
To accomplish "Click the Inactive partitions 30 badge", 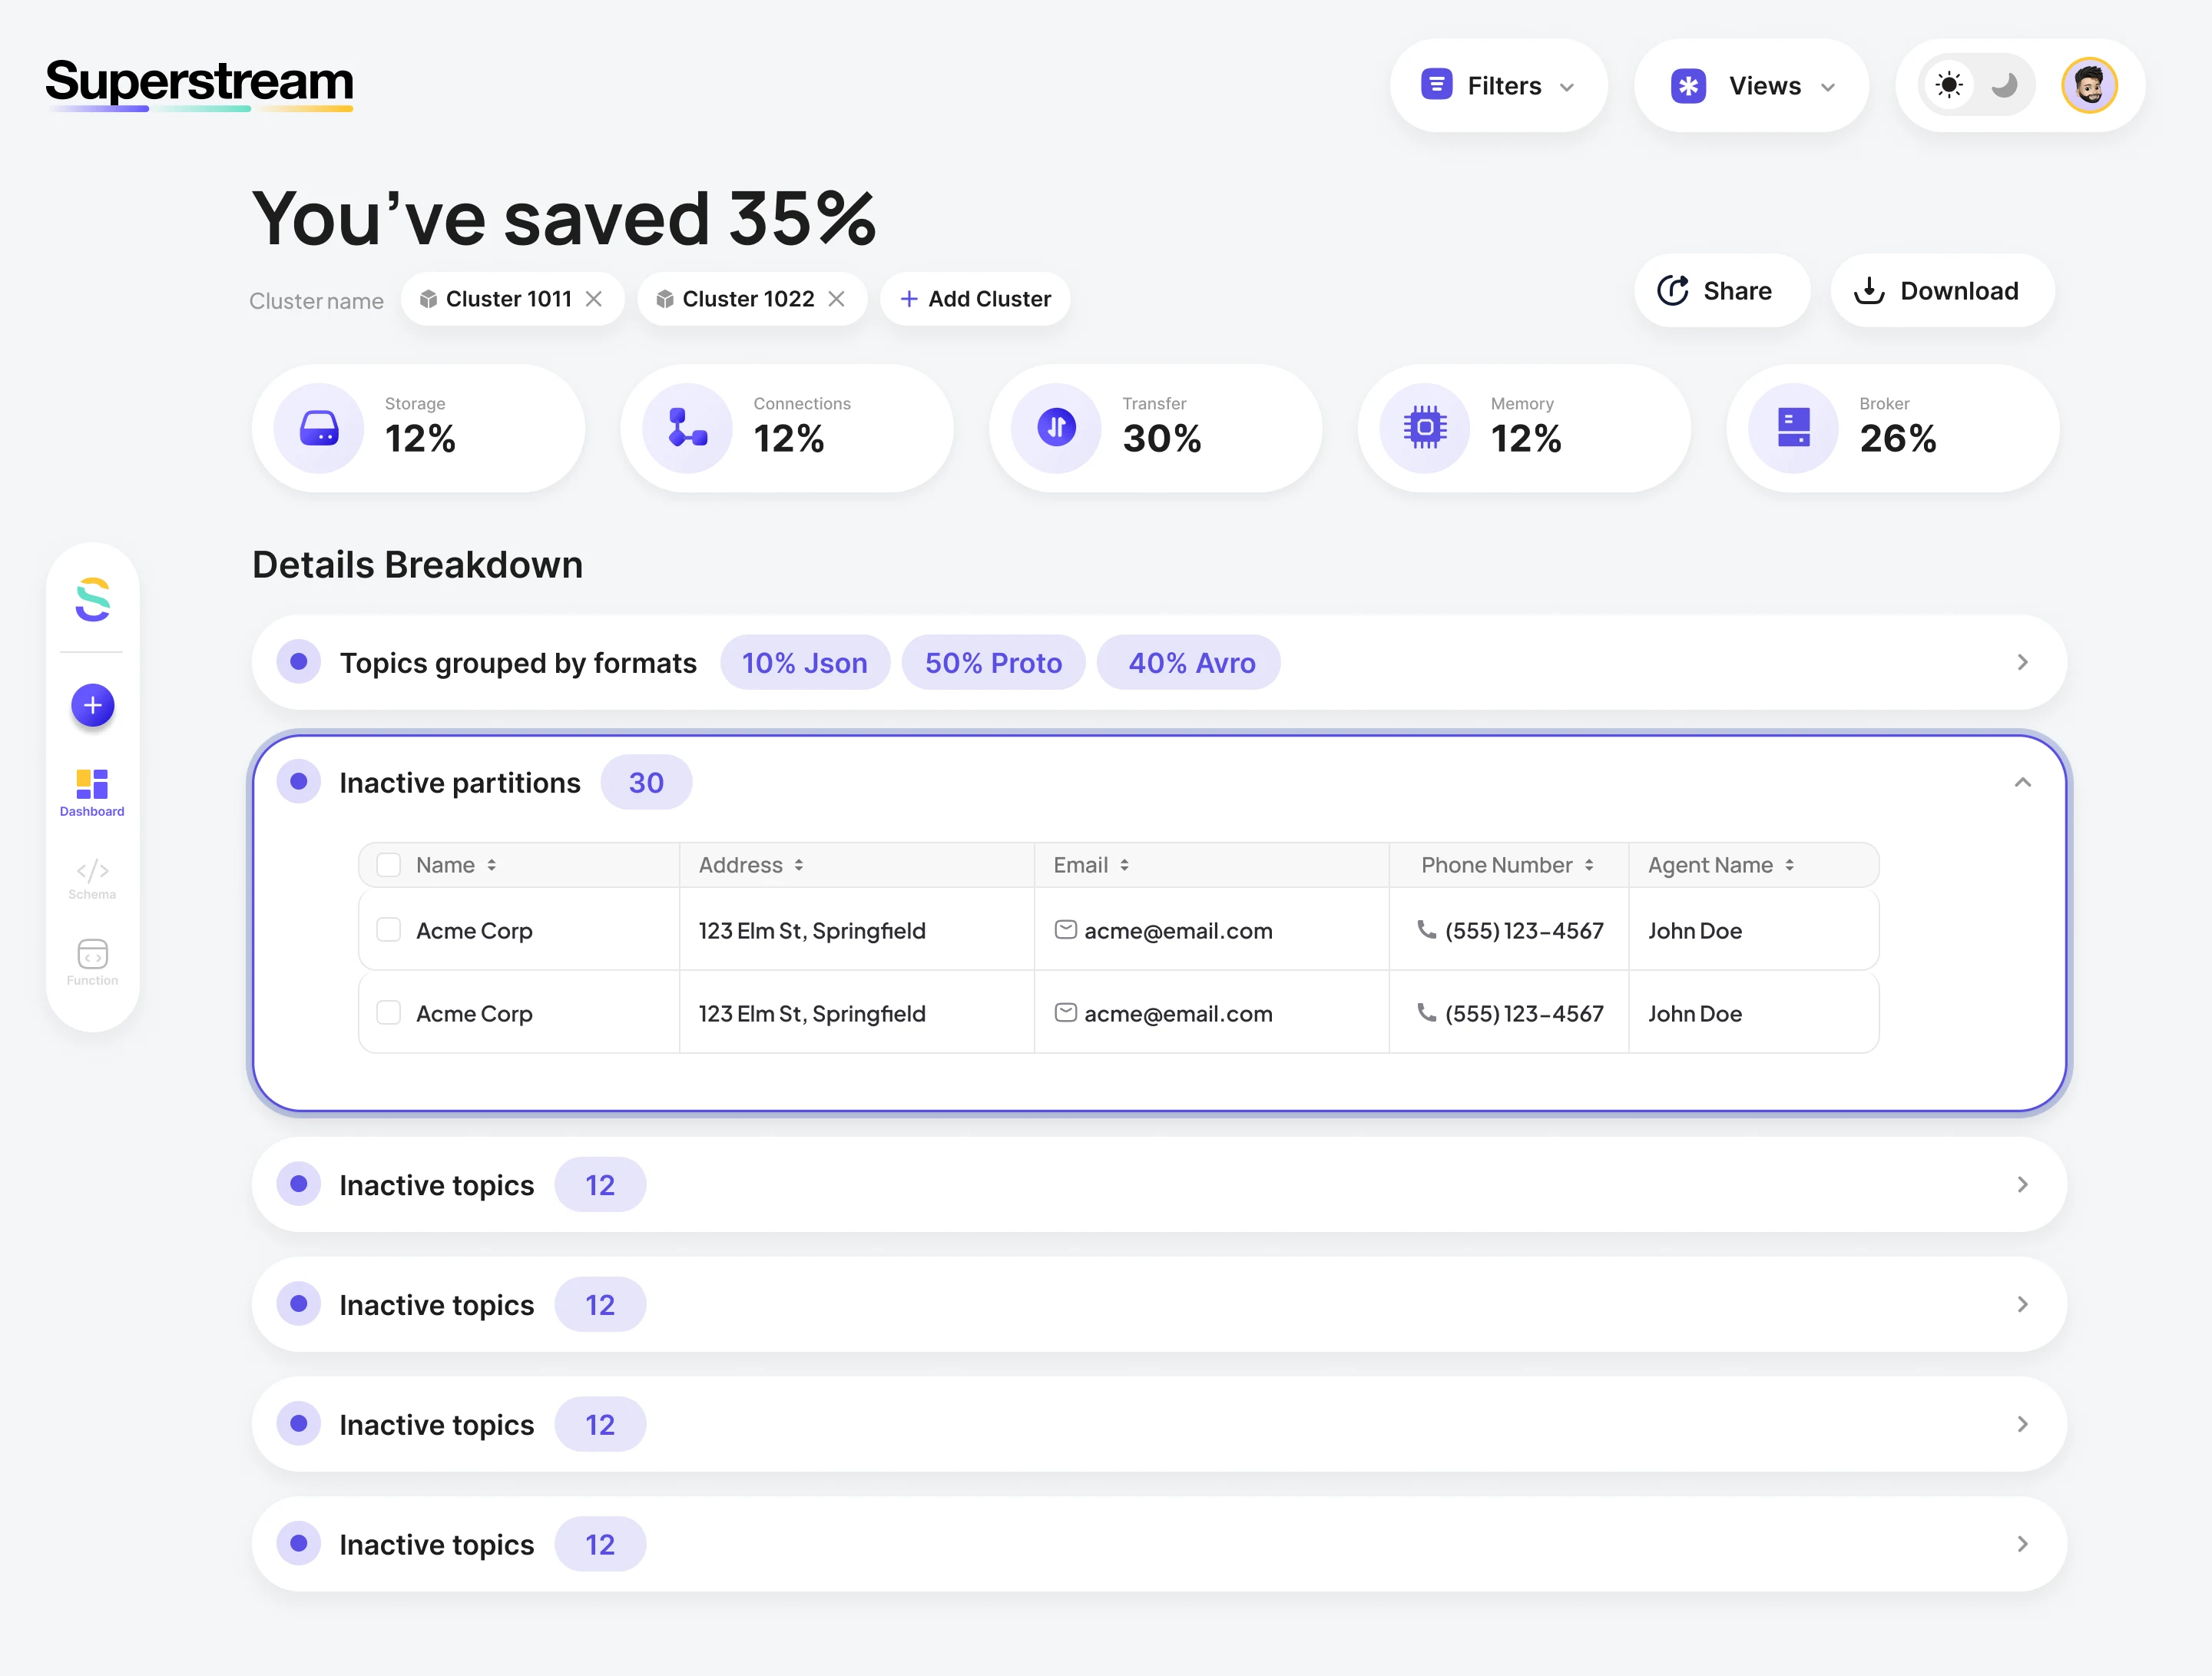I will tap(646, 783).
